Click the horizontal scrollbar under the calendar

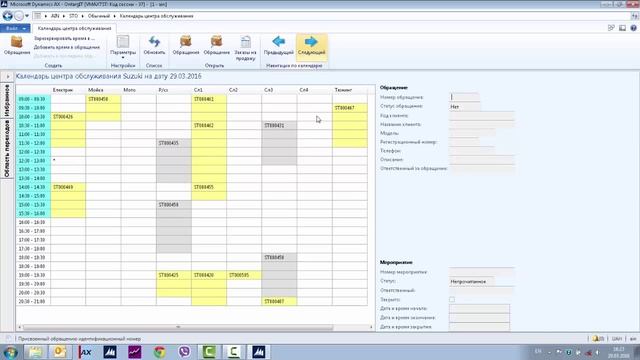tap(178, 327)
